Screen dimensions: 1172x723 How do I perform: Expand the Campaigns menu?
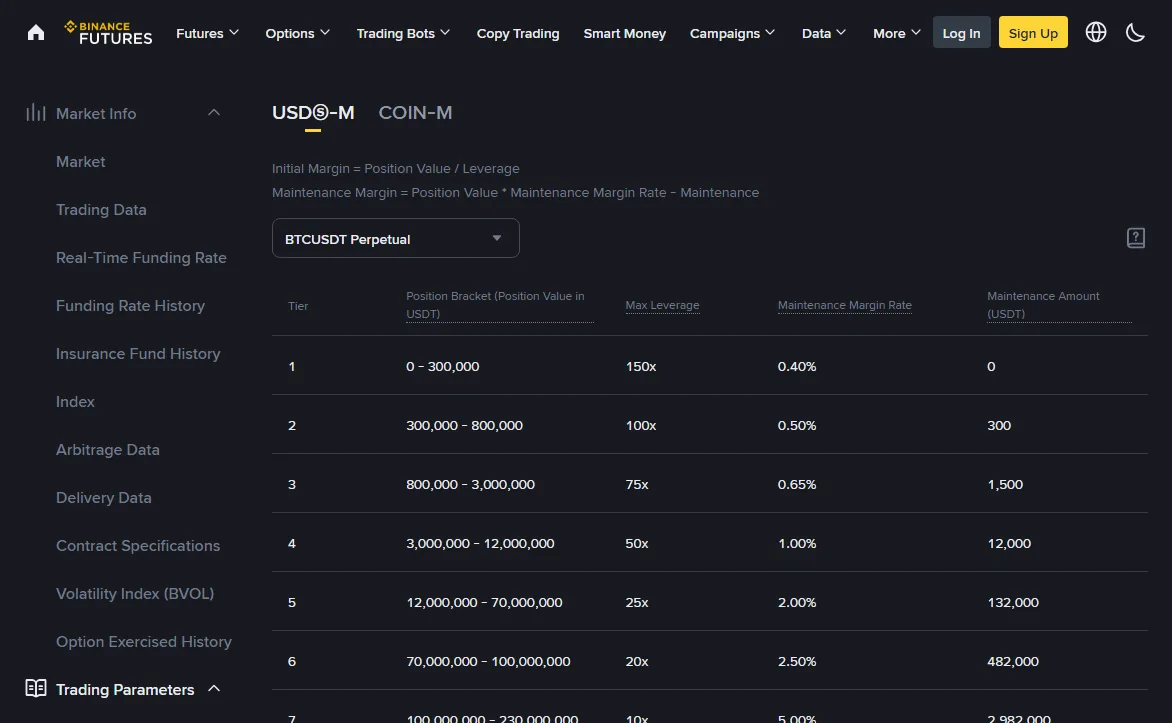[x=732, y=33]
